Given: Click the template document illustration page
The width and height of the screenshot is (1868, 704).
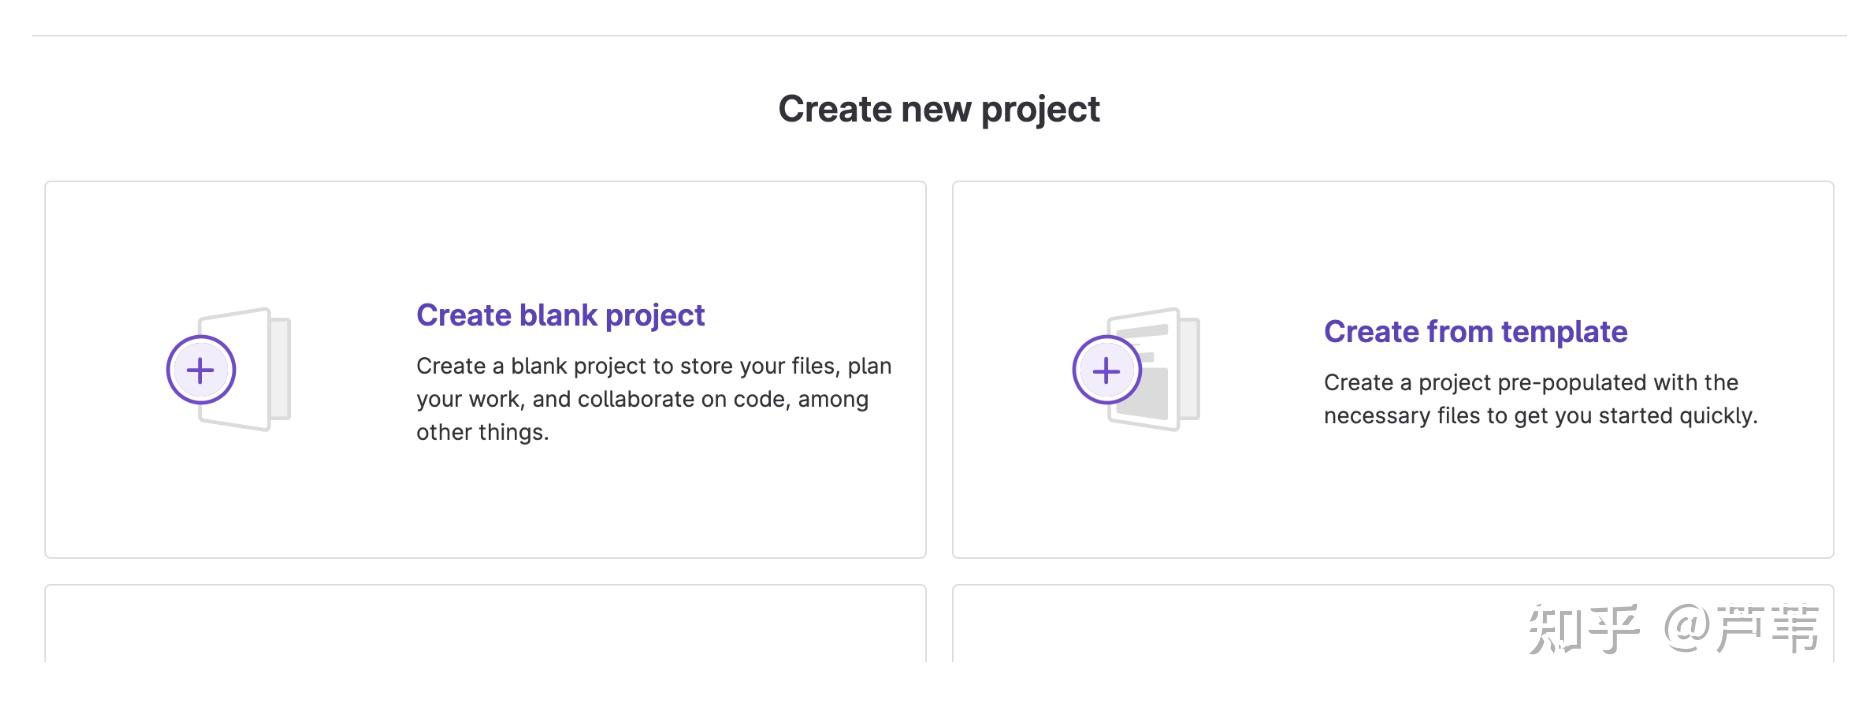Looking at the screenshot, I should (1160, 395).
